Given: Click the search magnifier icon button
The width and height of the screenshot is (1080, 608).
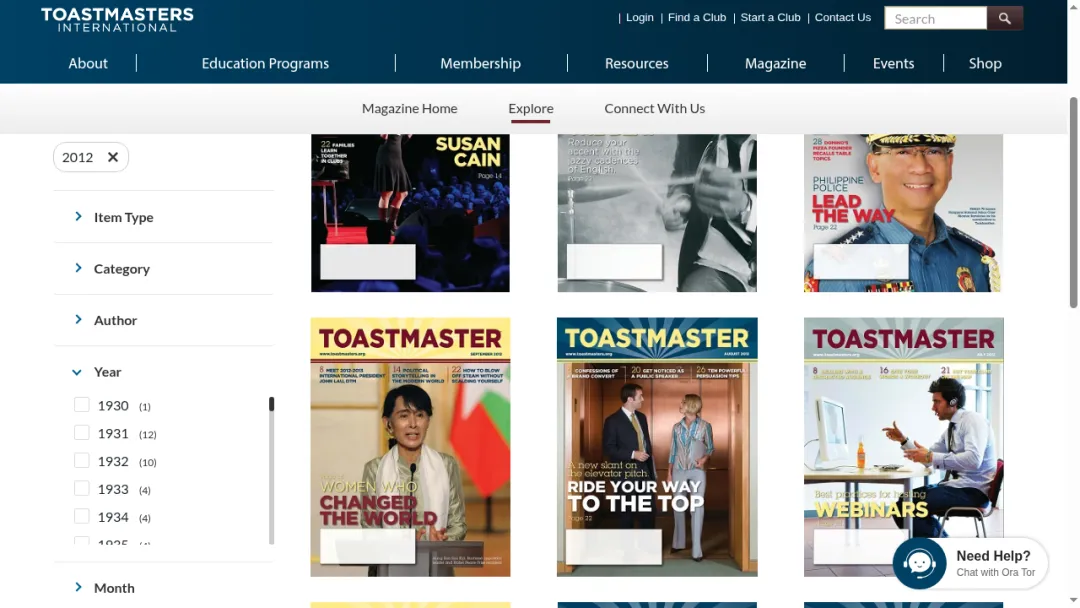Looking at the screenshot, I should click(1004, 19).
